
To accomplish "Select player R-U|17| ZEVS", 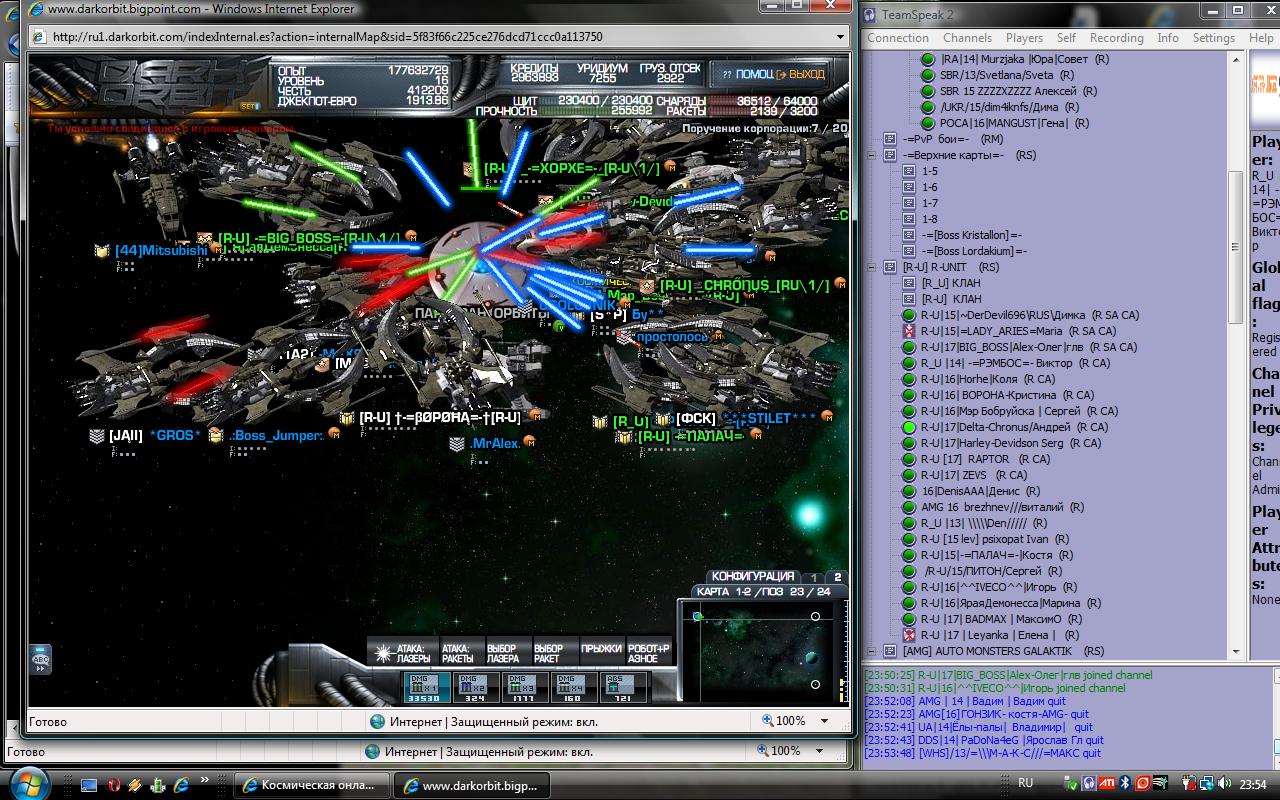I will pos(974,475).
